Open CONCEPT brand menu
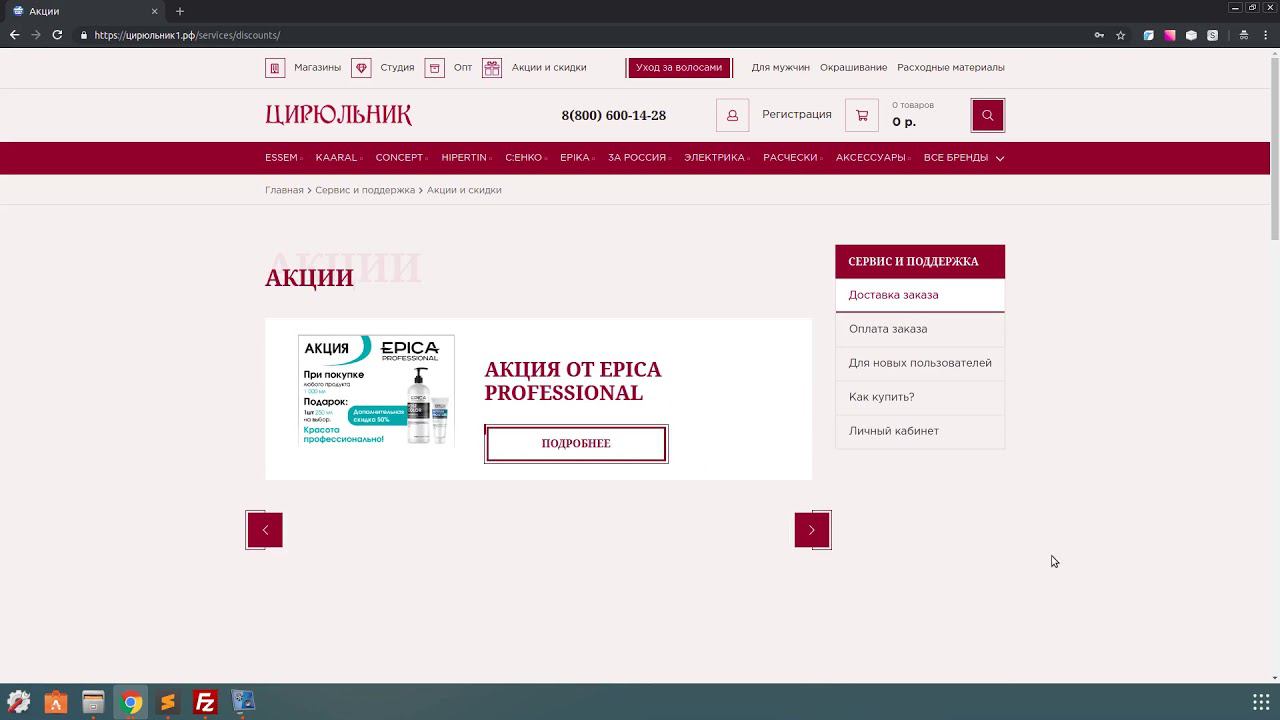The image size is (1280, 720). click(x=400, y=158)
